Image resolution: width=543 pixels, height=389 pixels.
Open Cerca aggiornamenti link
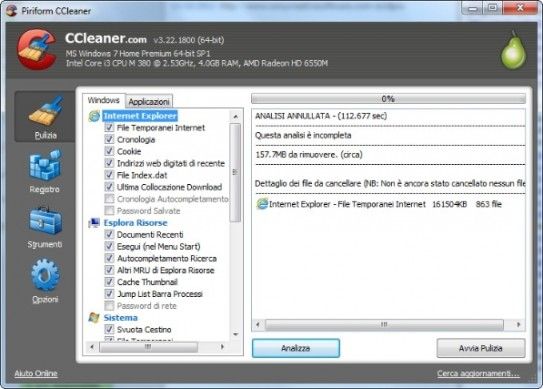[478, 373]
